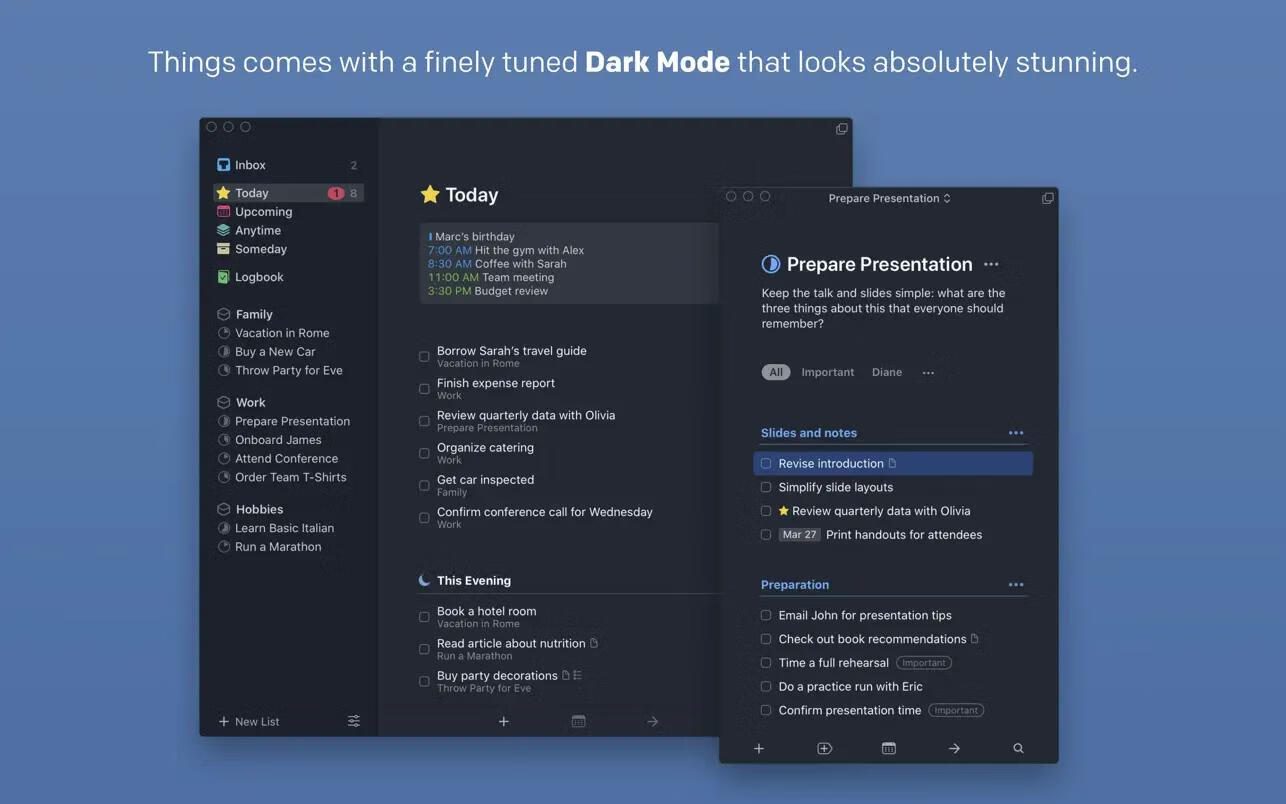
Task: Click the Logbook icon in sidebar
Action: click(224, 277)
